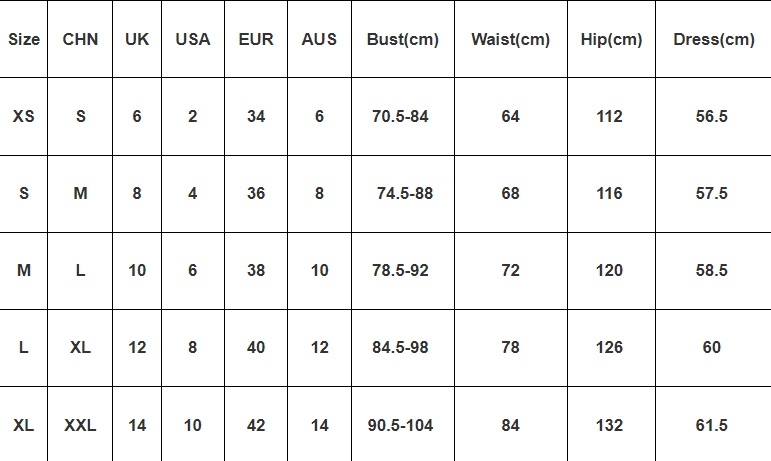
Task: Select the EUR header cell
Action: pyautogui.click(x=256, y=40)
